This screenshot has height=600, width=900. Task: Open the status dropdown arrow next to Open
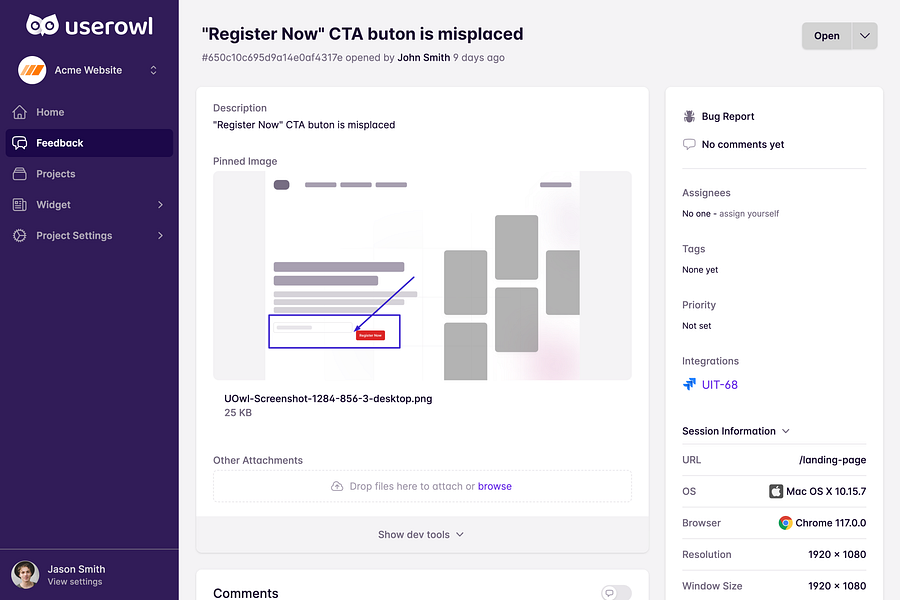click(864, 36)
